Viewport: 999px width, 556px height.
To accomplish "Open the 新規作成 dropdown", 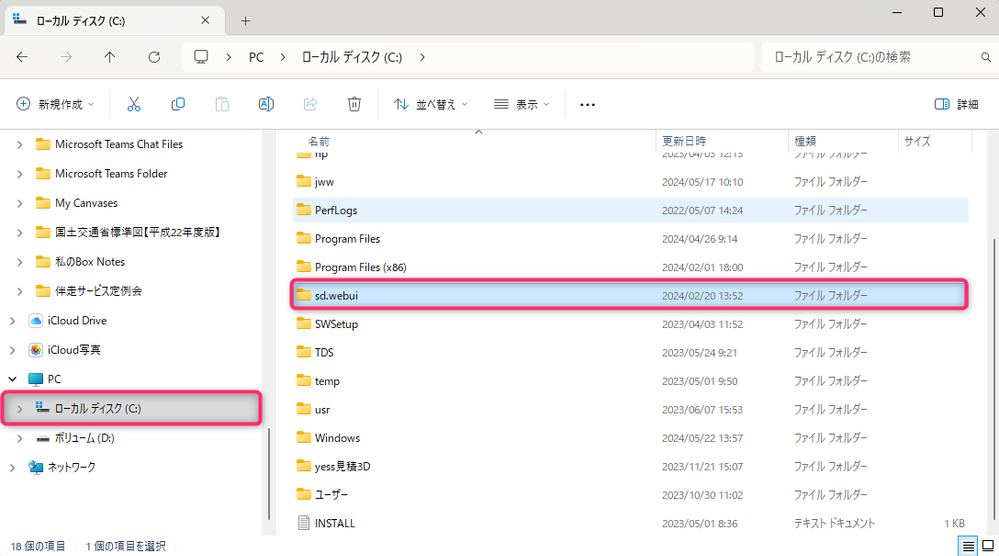I will click(55, 104).
